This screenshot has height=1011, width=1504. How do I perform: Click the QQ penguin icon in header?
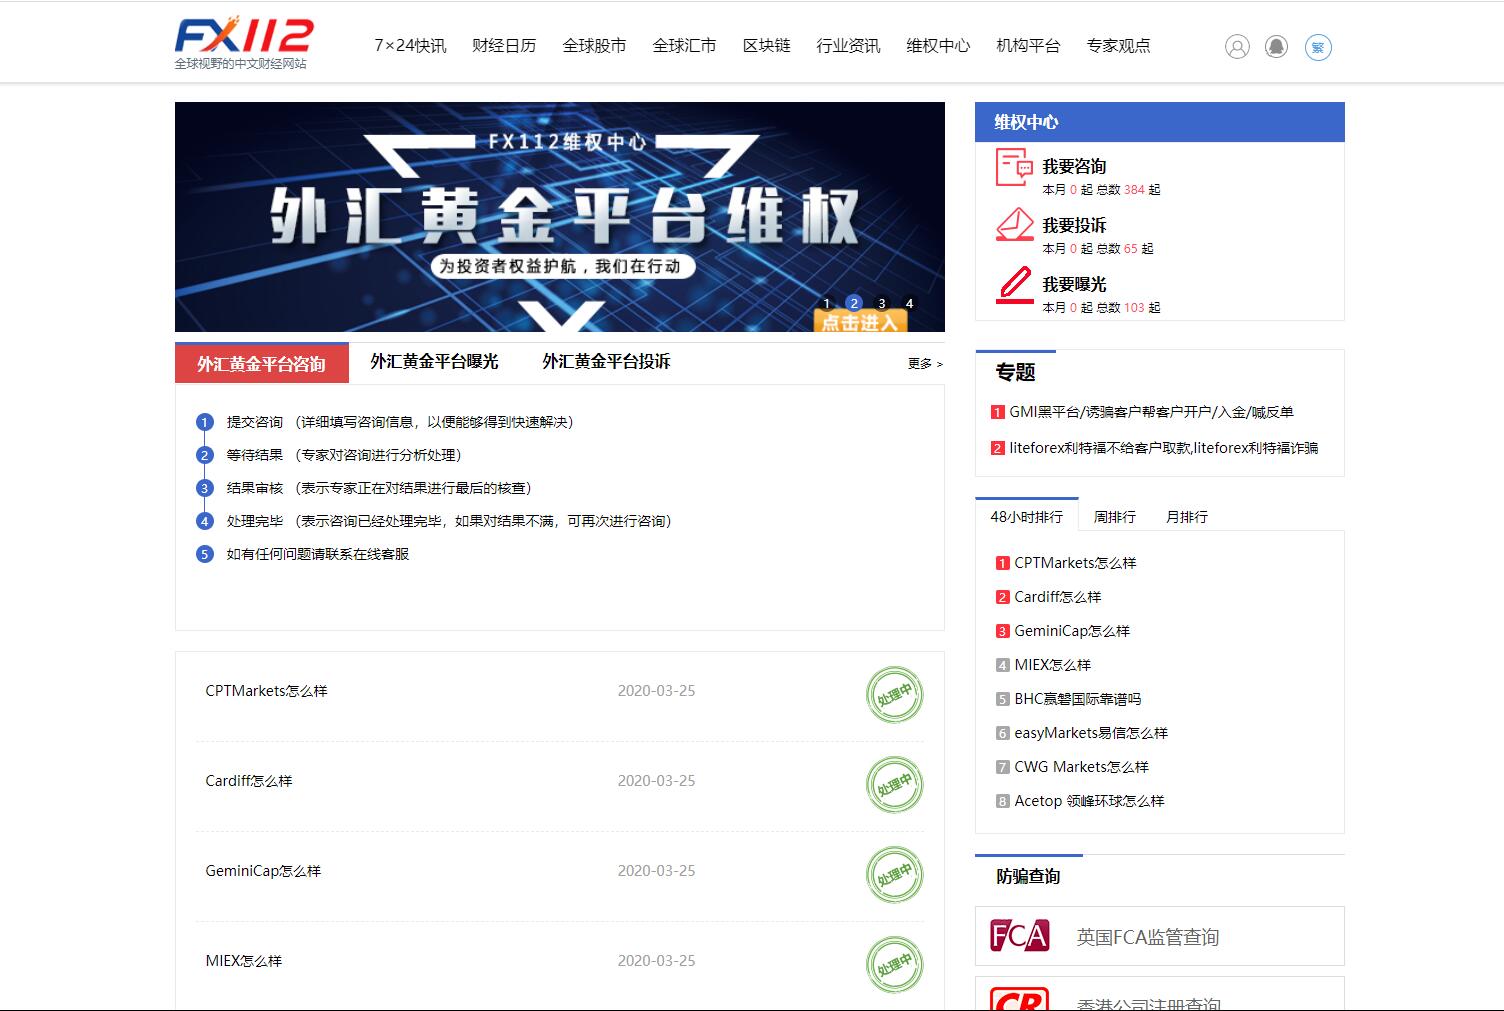tap(1276, 47)
